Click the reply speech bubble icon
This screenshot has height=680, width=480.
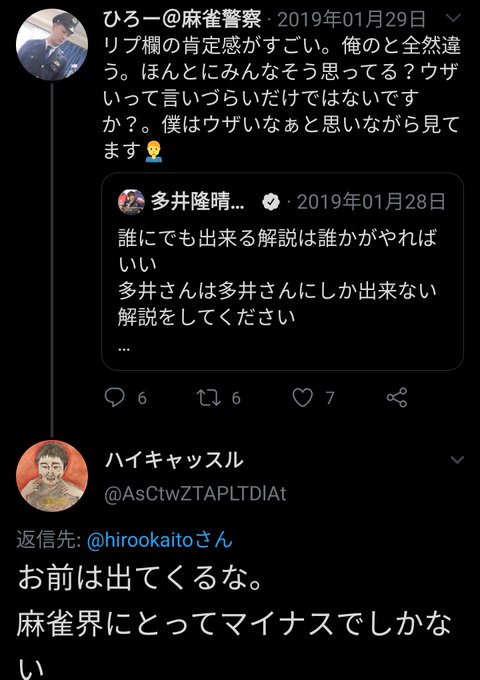tap(114, 397)
